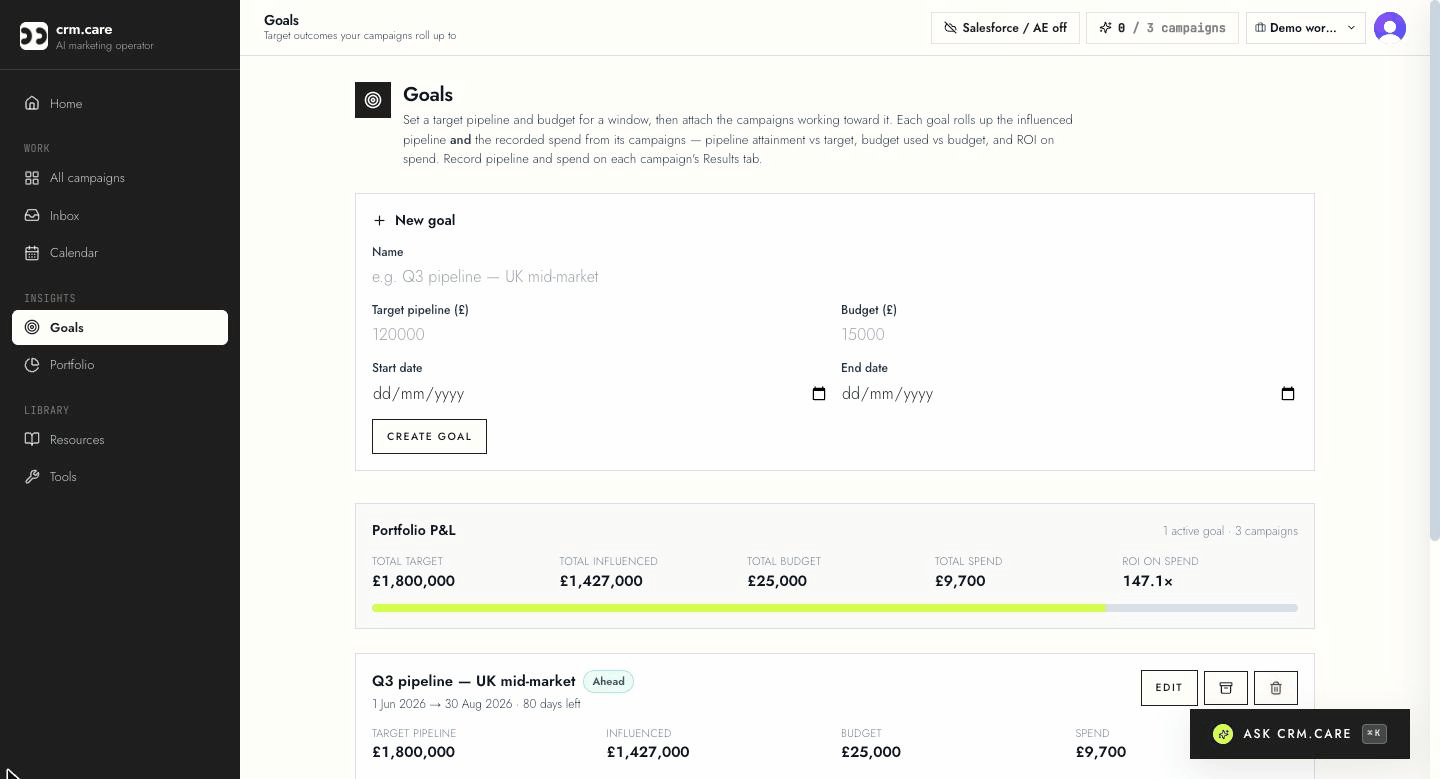
Task: Click the Home house icon
Action: pyautogui.click(x=32, y=103)
